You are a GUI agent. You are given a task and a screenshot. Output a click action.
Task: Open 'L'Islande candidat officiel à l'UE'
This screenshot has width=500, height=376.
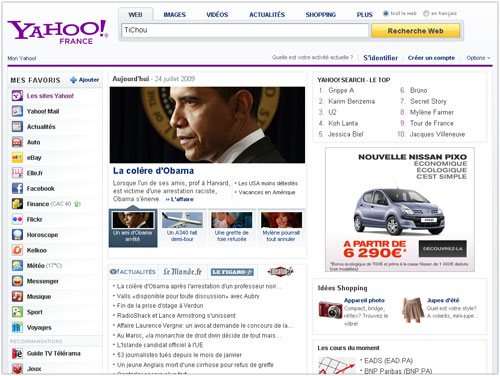point(160,345)
